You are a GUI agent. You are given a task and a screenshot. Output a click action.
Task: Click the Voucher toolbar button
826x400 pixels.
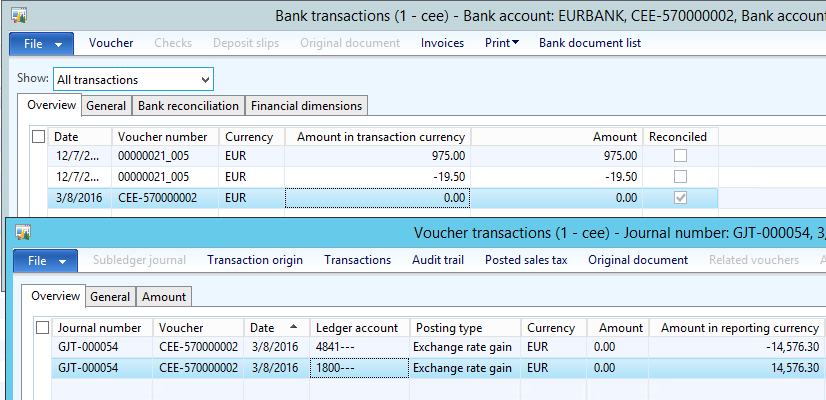tap(111, 43)
